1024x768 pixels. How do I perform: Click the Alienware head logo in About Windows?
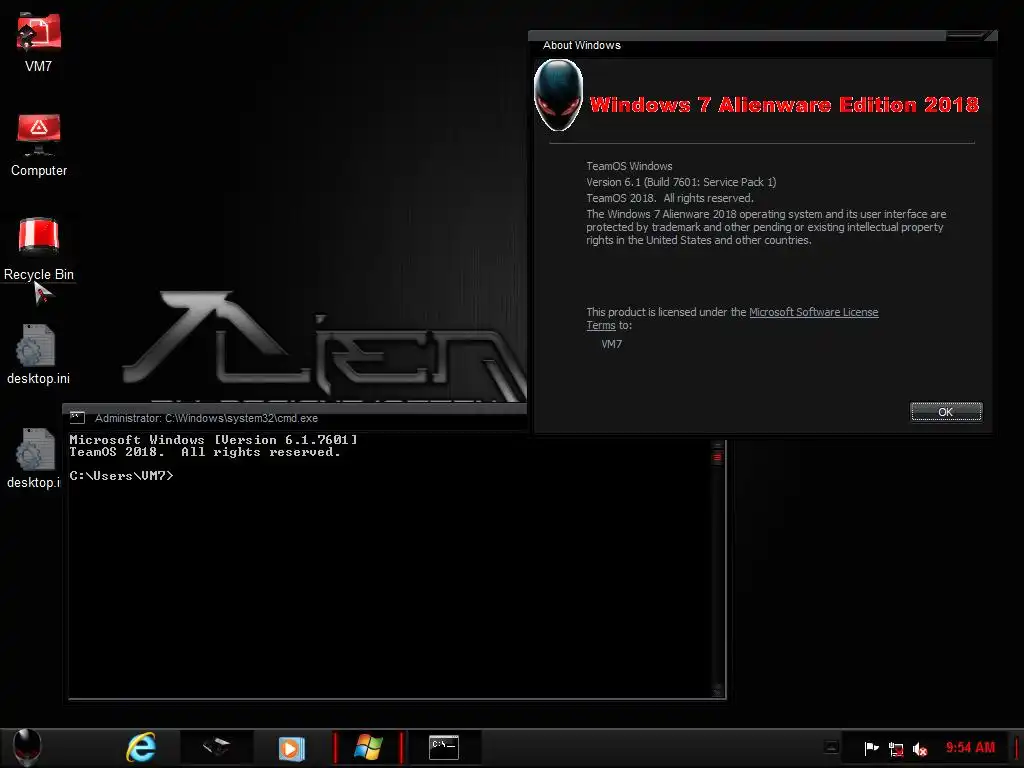coord(558,95)
